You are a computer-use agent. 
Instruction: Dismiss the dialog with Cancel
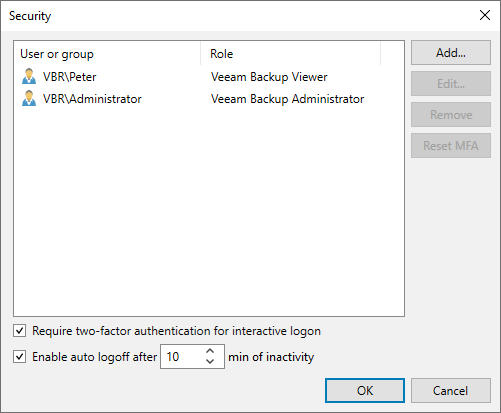[x=451, y=390]
